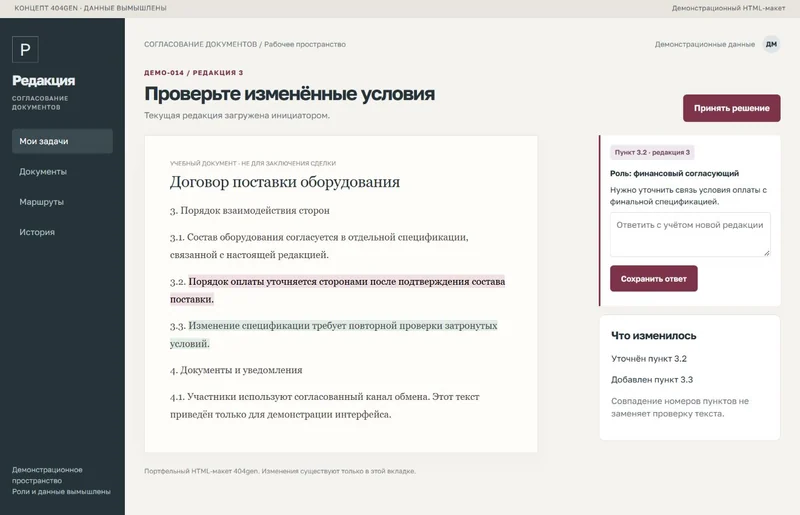Click the СОГЛАСОВАНИЕ ДОКУМЕНТОВ breadcrumb
800x515 pixels.
201,44
